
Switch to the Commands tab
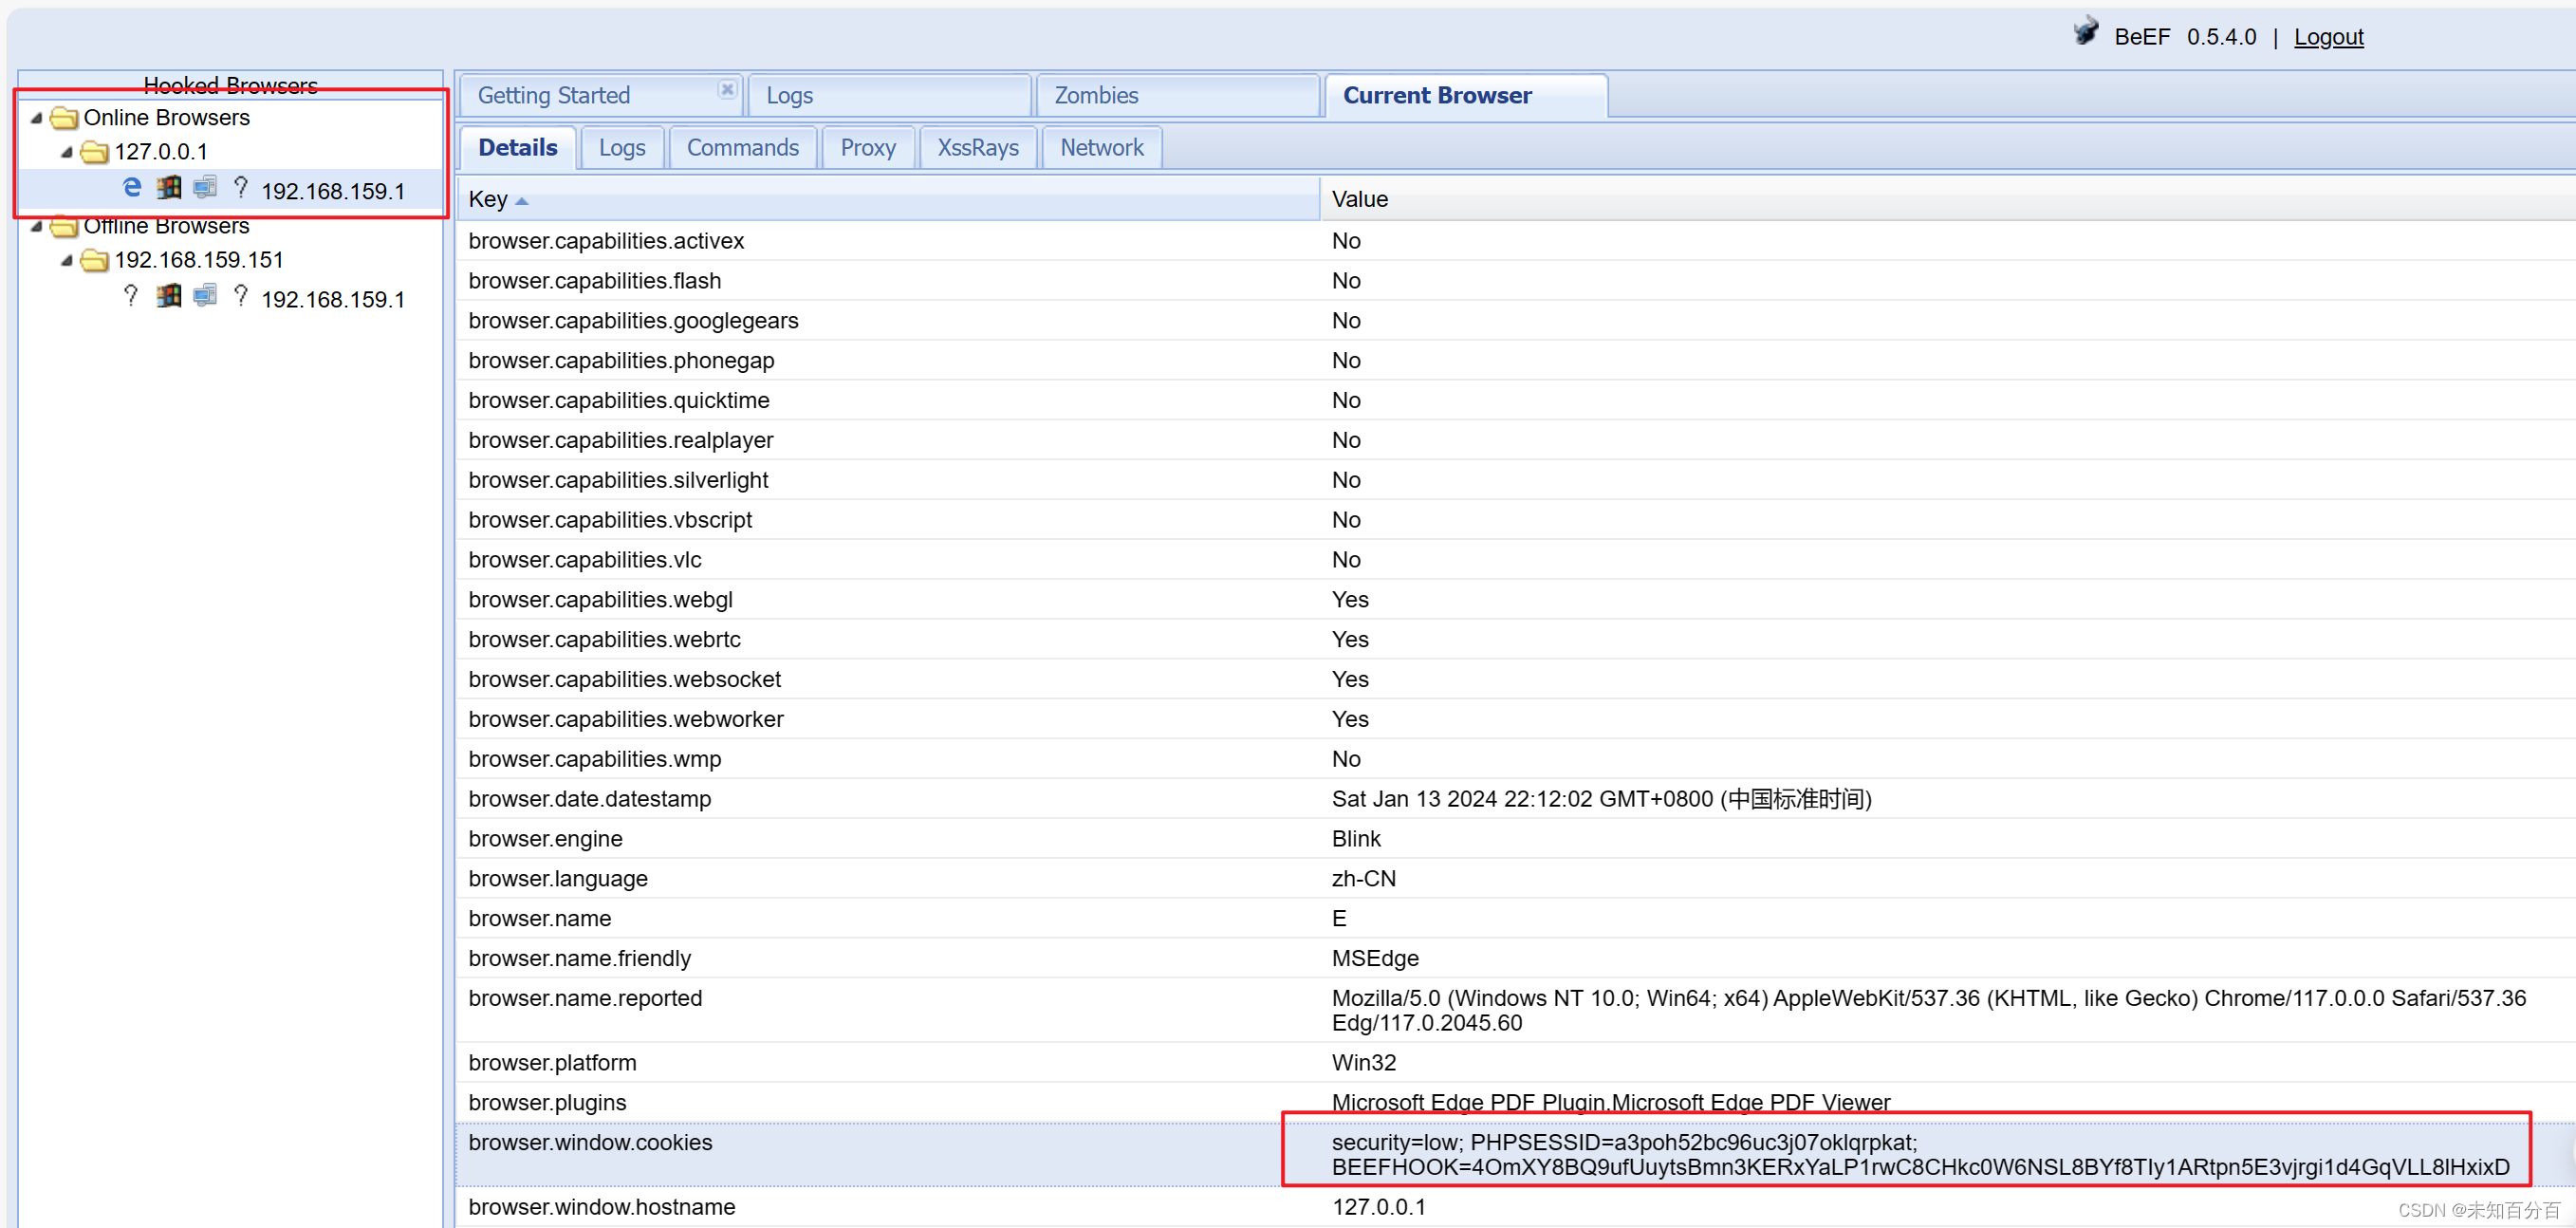click(743, 148)
